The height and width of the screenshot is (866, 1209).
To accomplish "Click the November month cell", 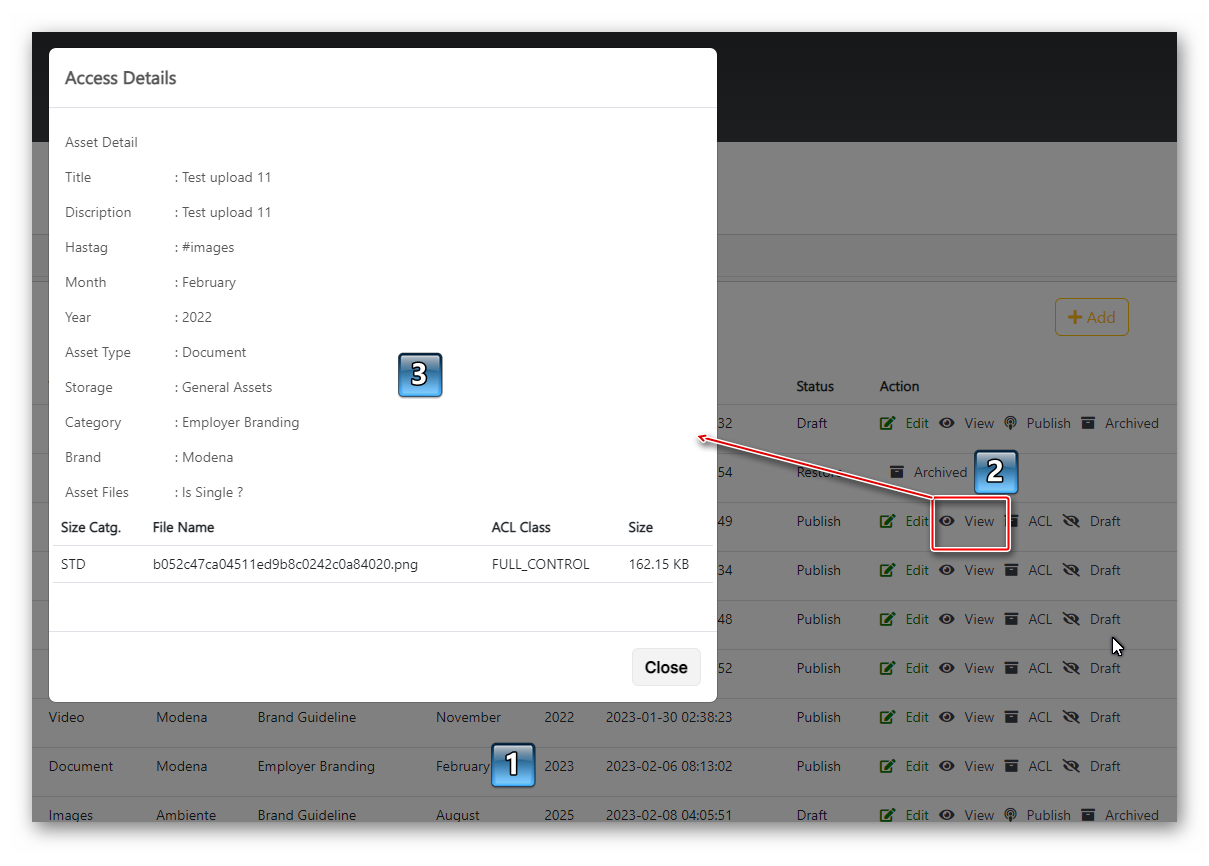I will [x=468, y=717].
